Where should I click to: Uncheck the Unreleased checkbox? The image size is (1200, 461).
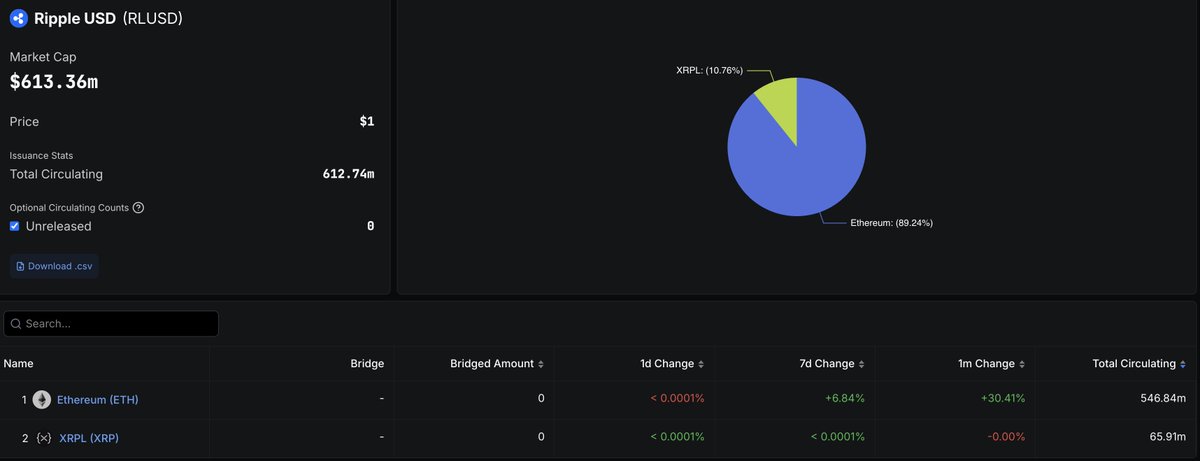click(x=15, y=226)
